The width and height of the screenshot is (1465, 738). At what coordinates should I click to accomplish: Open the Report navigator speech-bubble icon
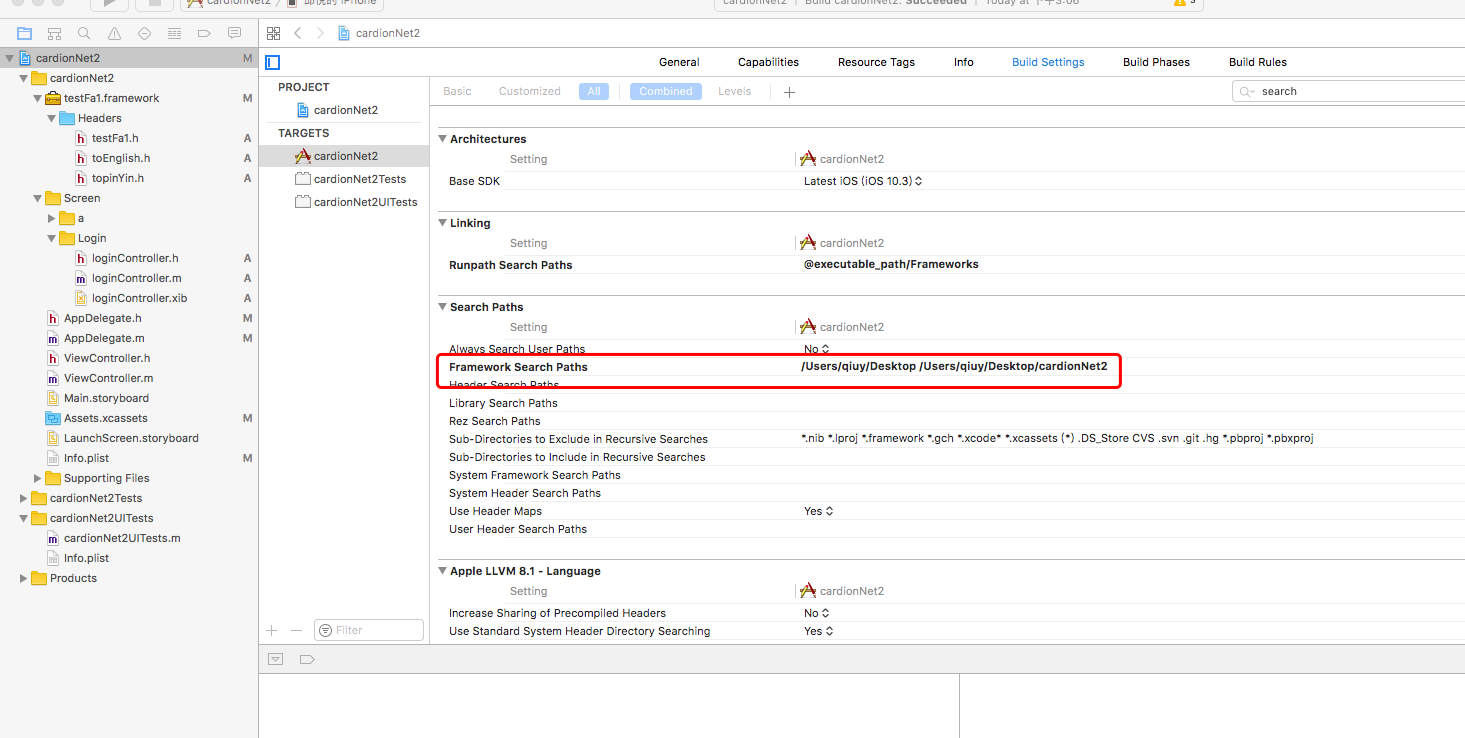[x=234, y=33]
